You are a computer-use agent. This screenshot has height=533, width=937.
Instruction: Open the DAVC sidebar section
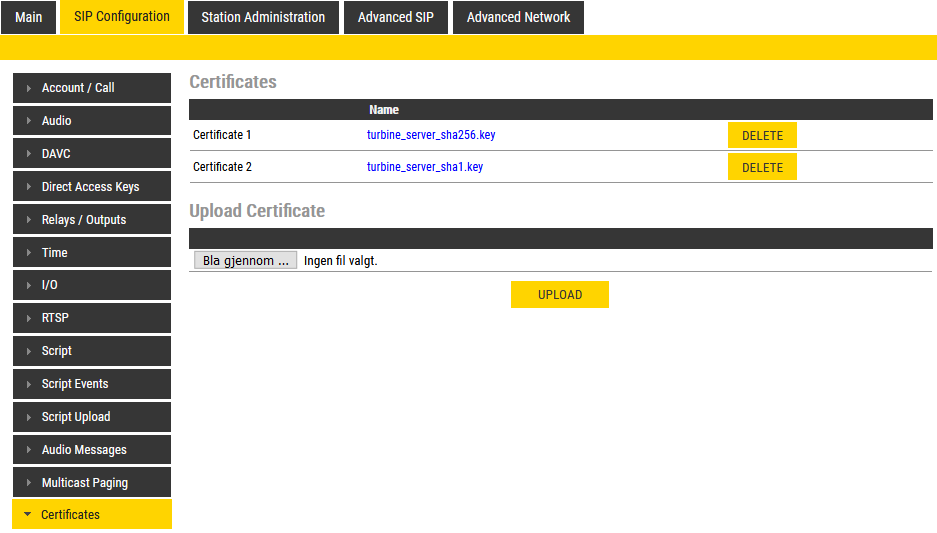(91, 154)
